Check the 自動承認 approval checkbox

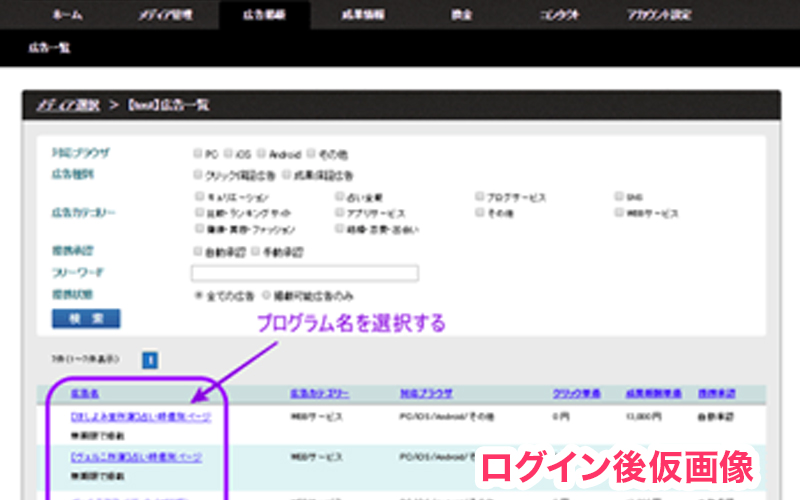[x=198, y=251]
